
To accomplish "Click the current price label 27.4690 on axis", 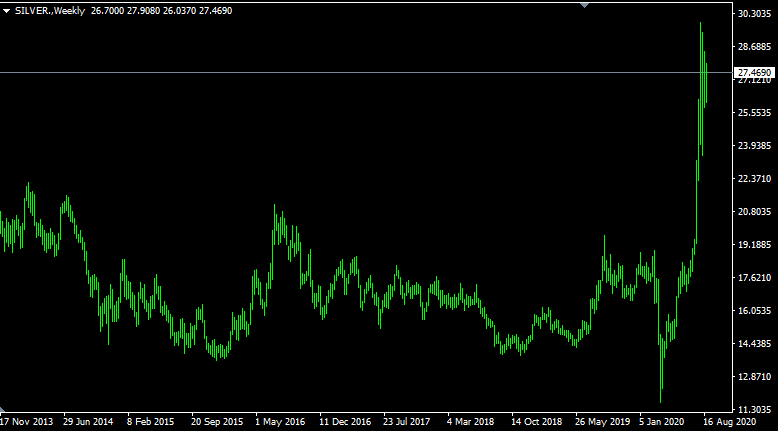I will pos(754,72).
